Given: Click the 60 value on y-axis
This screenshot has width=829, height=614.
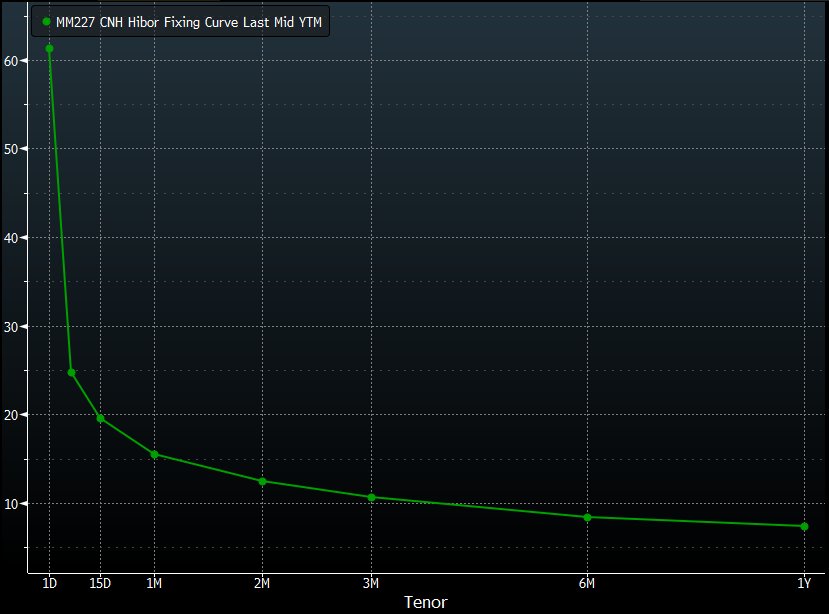Looking at the screenshot, I should tap(13, 60).
